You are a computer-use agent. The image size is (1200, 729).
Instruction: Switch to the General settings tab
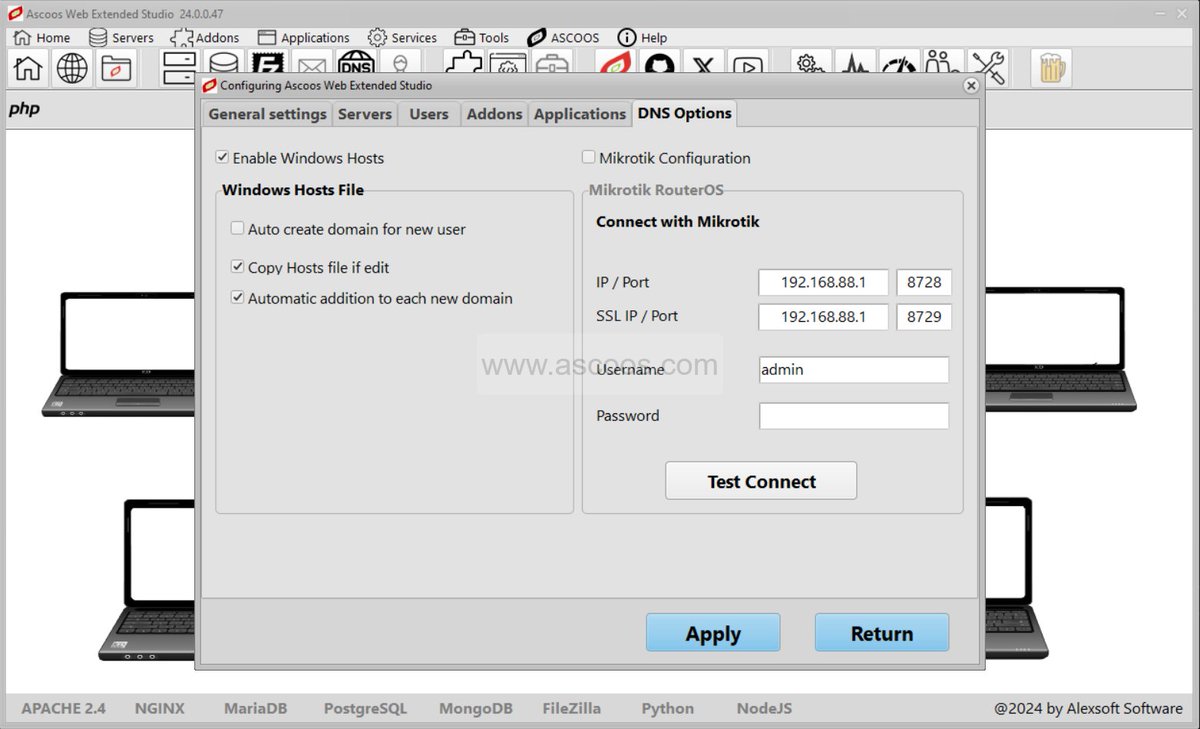(x=267, y=114)
